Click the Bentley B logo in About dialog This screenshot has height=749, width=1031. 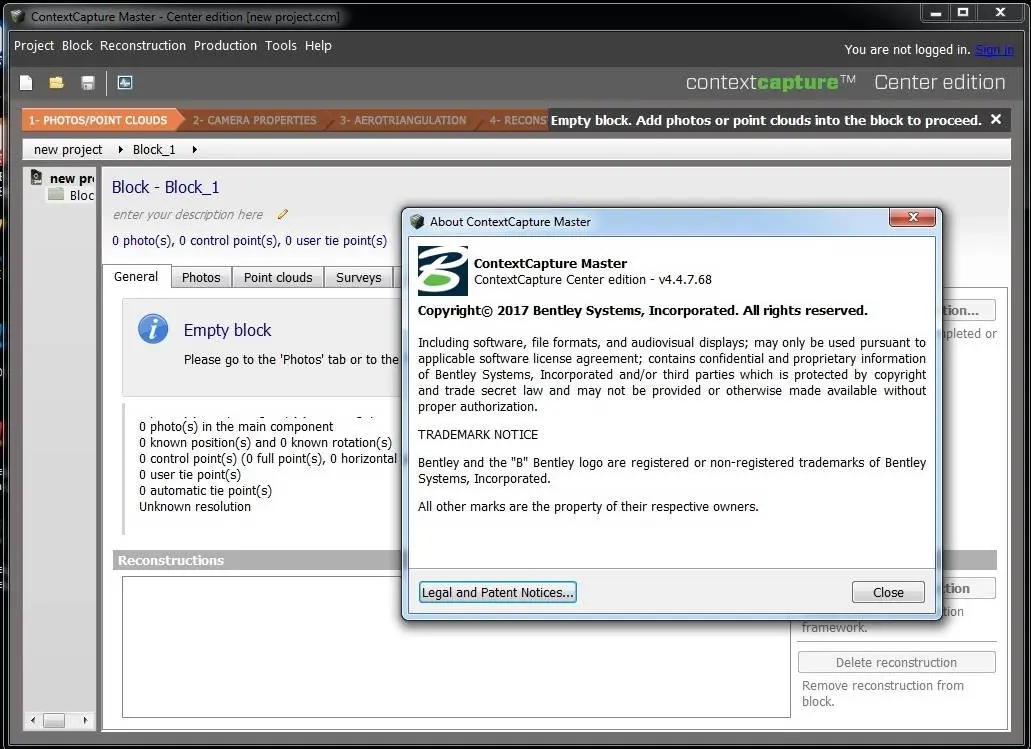tap(443, 270)
